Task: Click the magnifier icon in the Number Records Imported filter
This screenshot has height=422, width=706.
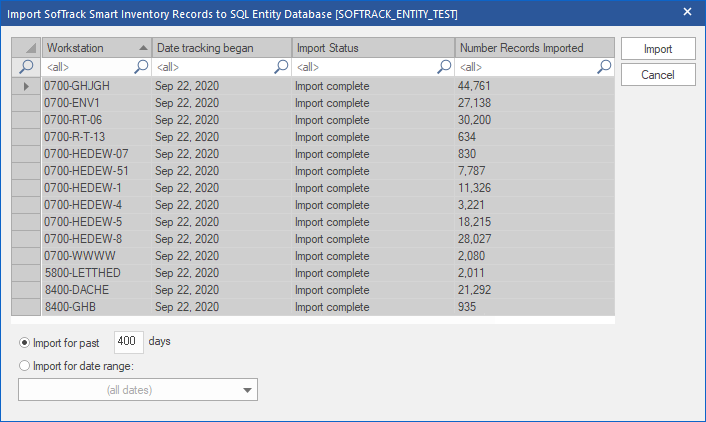Action: [x=604, y=67]
